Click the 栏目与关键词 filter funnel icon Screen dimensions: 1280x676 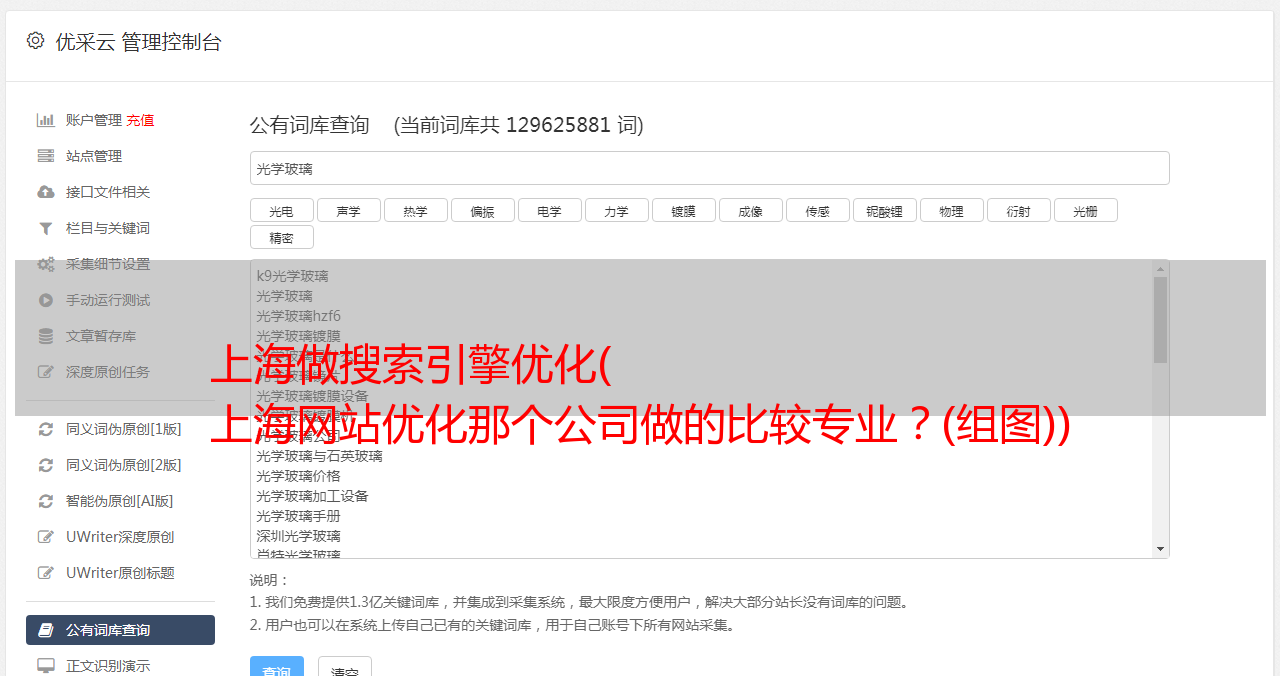pyautogui.click(x=46, y=228)
